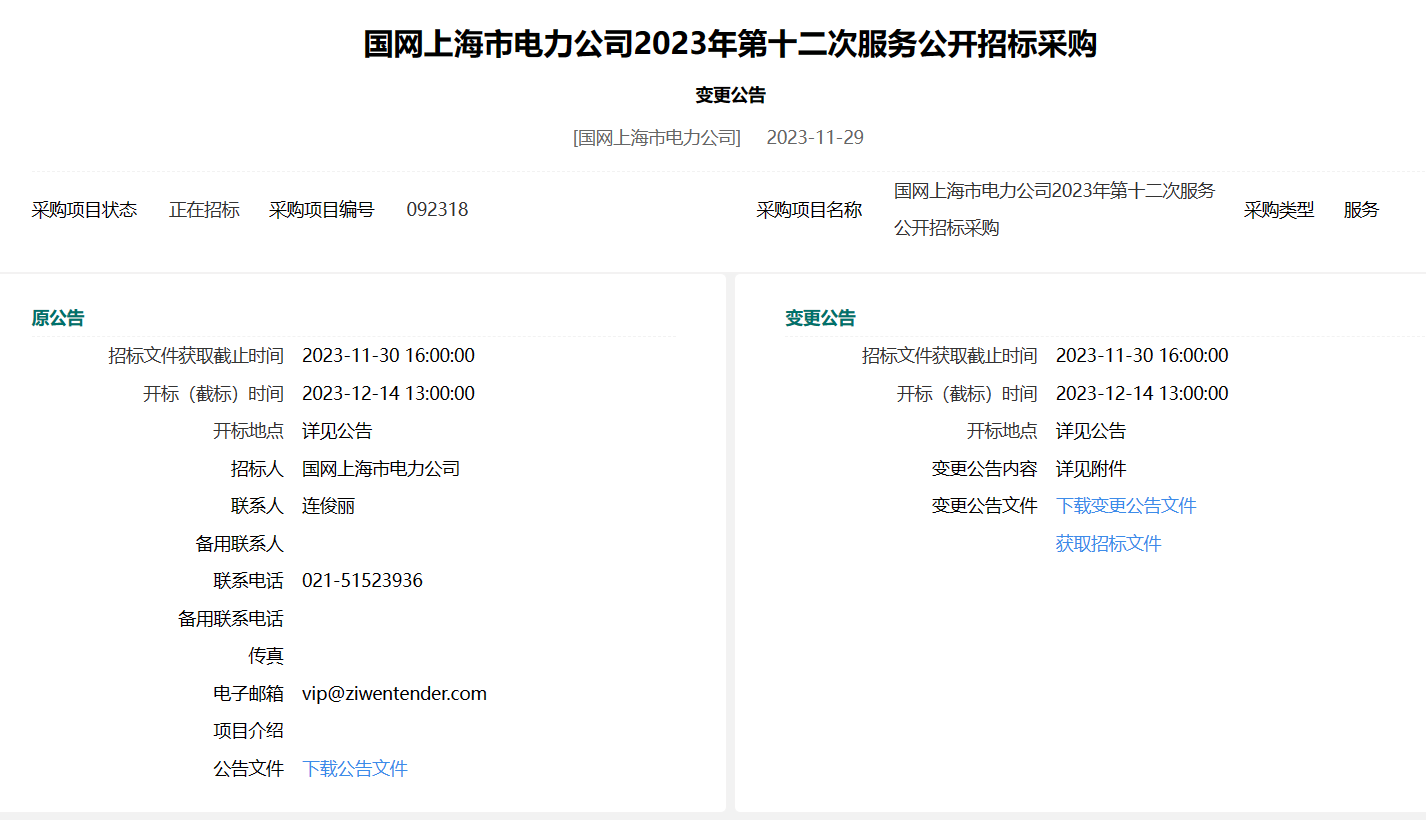The image size is (1426, 820).
Task: Click the procurement type 服务 label
Action: (1361, 210)
